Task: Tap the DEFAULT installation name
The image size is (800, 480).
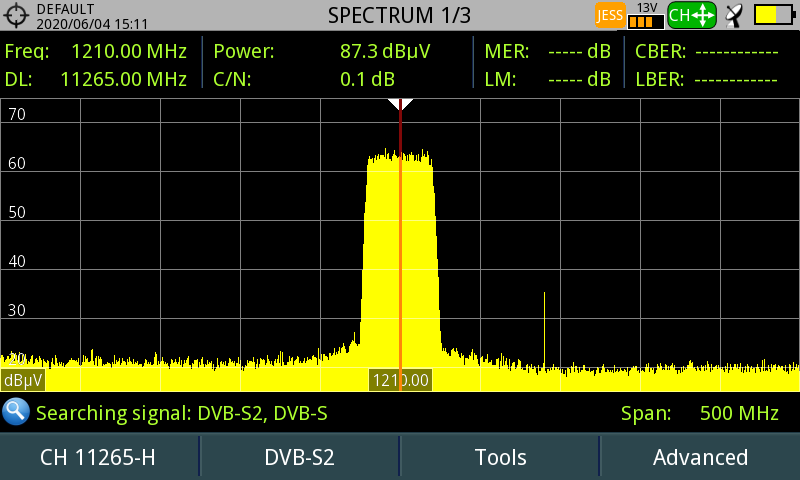Action: click(65, 9)
